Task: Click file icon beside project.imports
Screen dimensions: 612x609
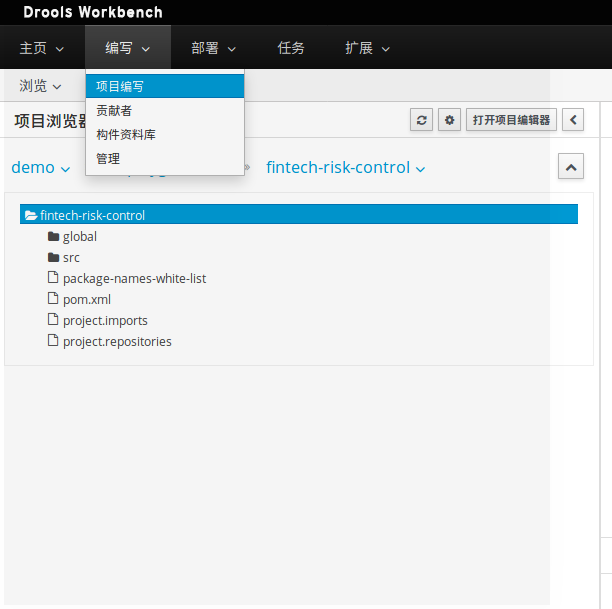Action: pos(53,320)
